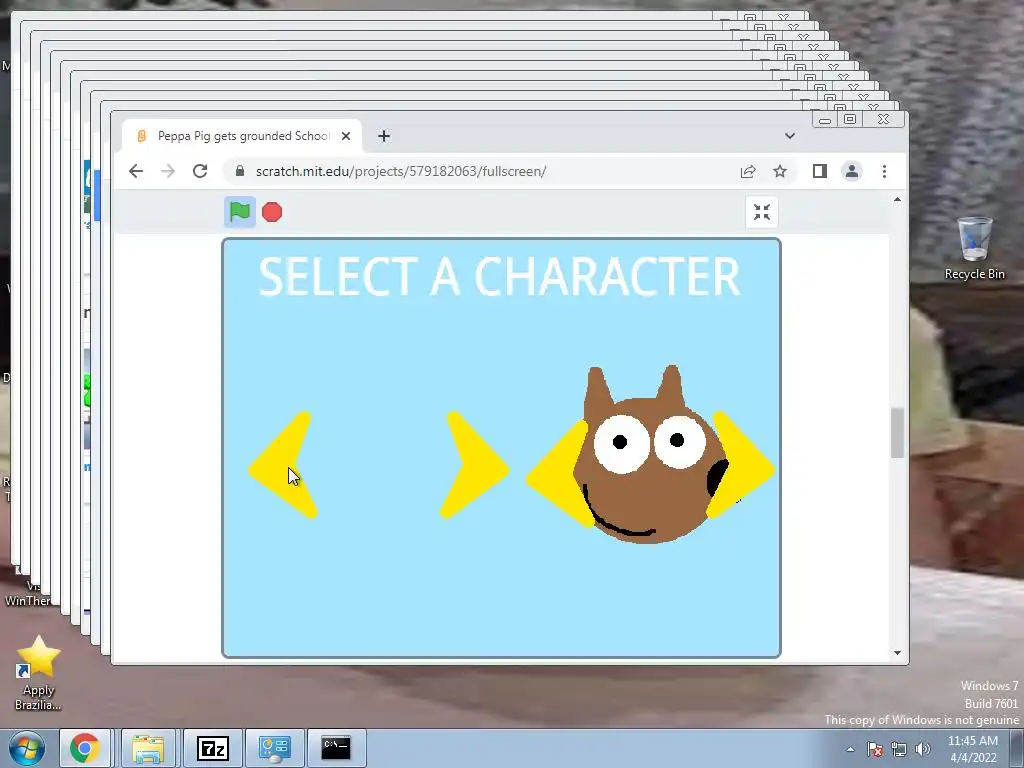Open File Explorer from the taskbar
1024x768 pixels.
[x=148, y=748]
